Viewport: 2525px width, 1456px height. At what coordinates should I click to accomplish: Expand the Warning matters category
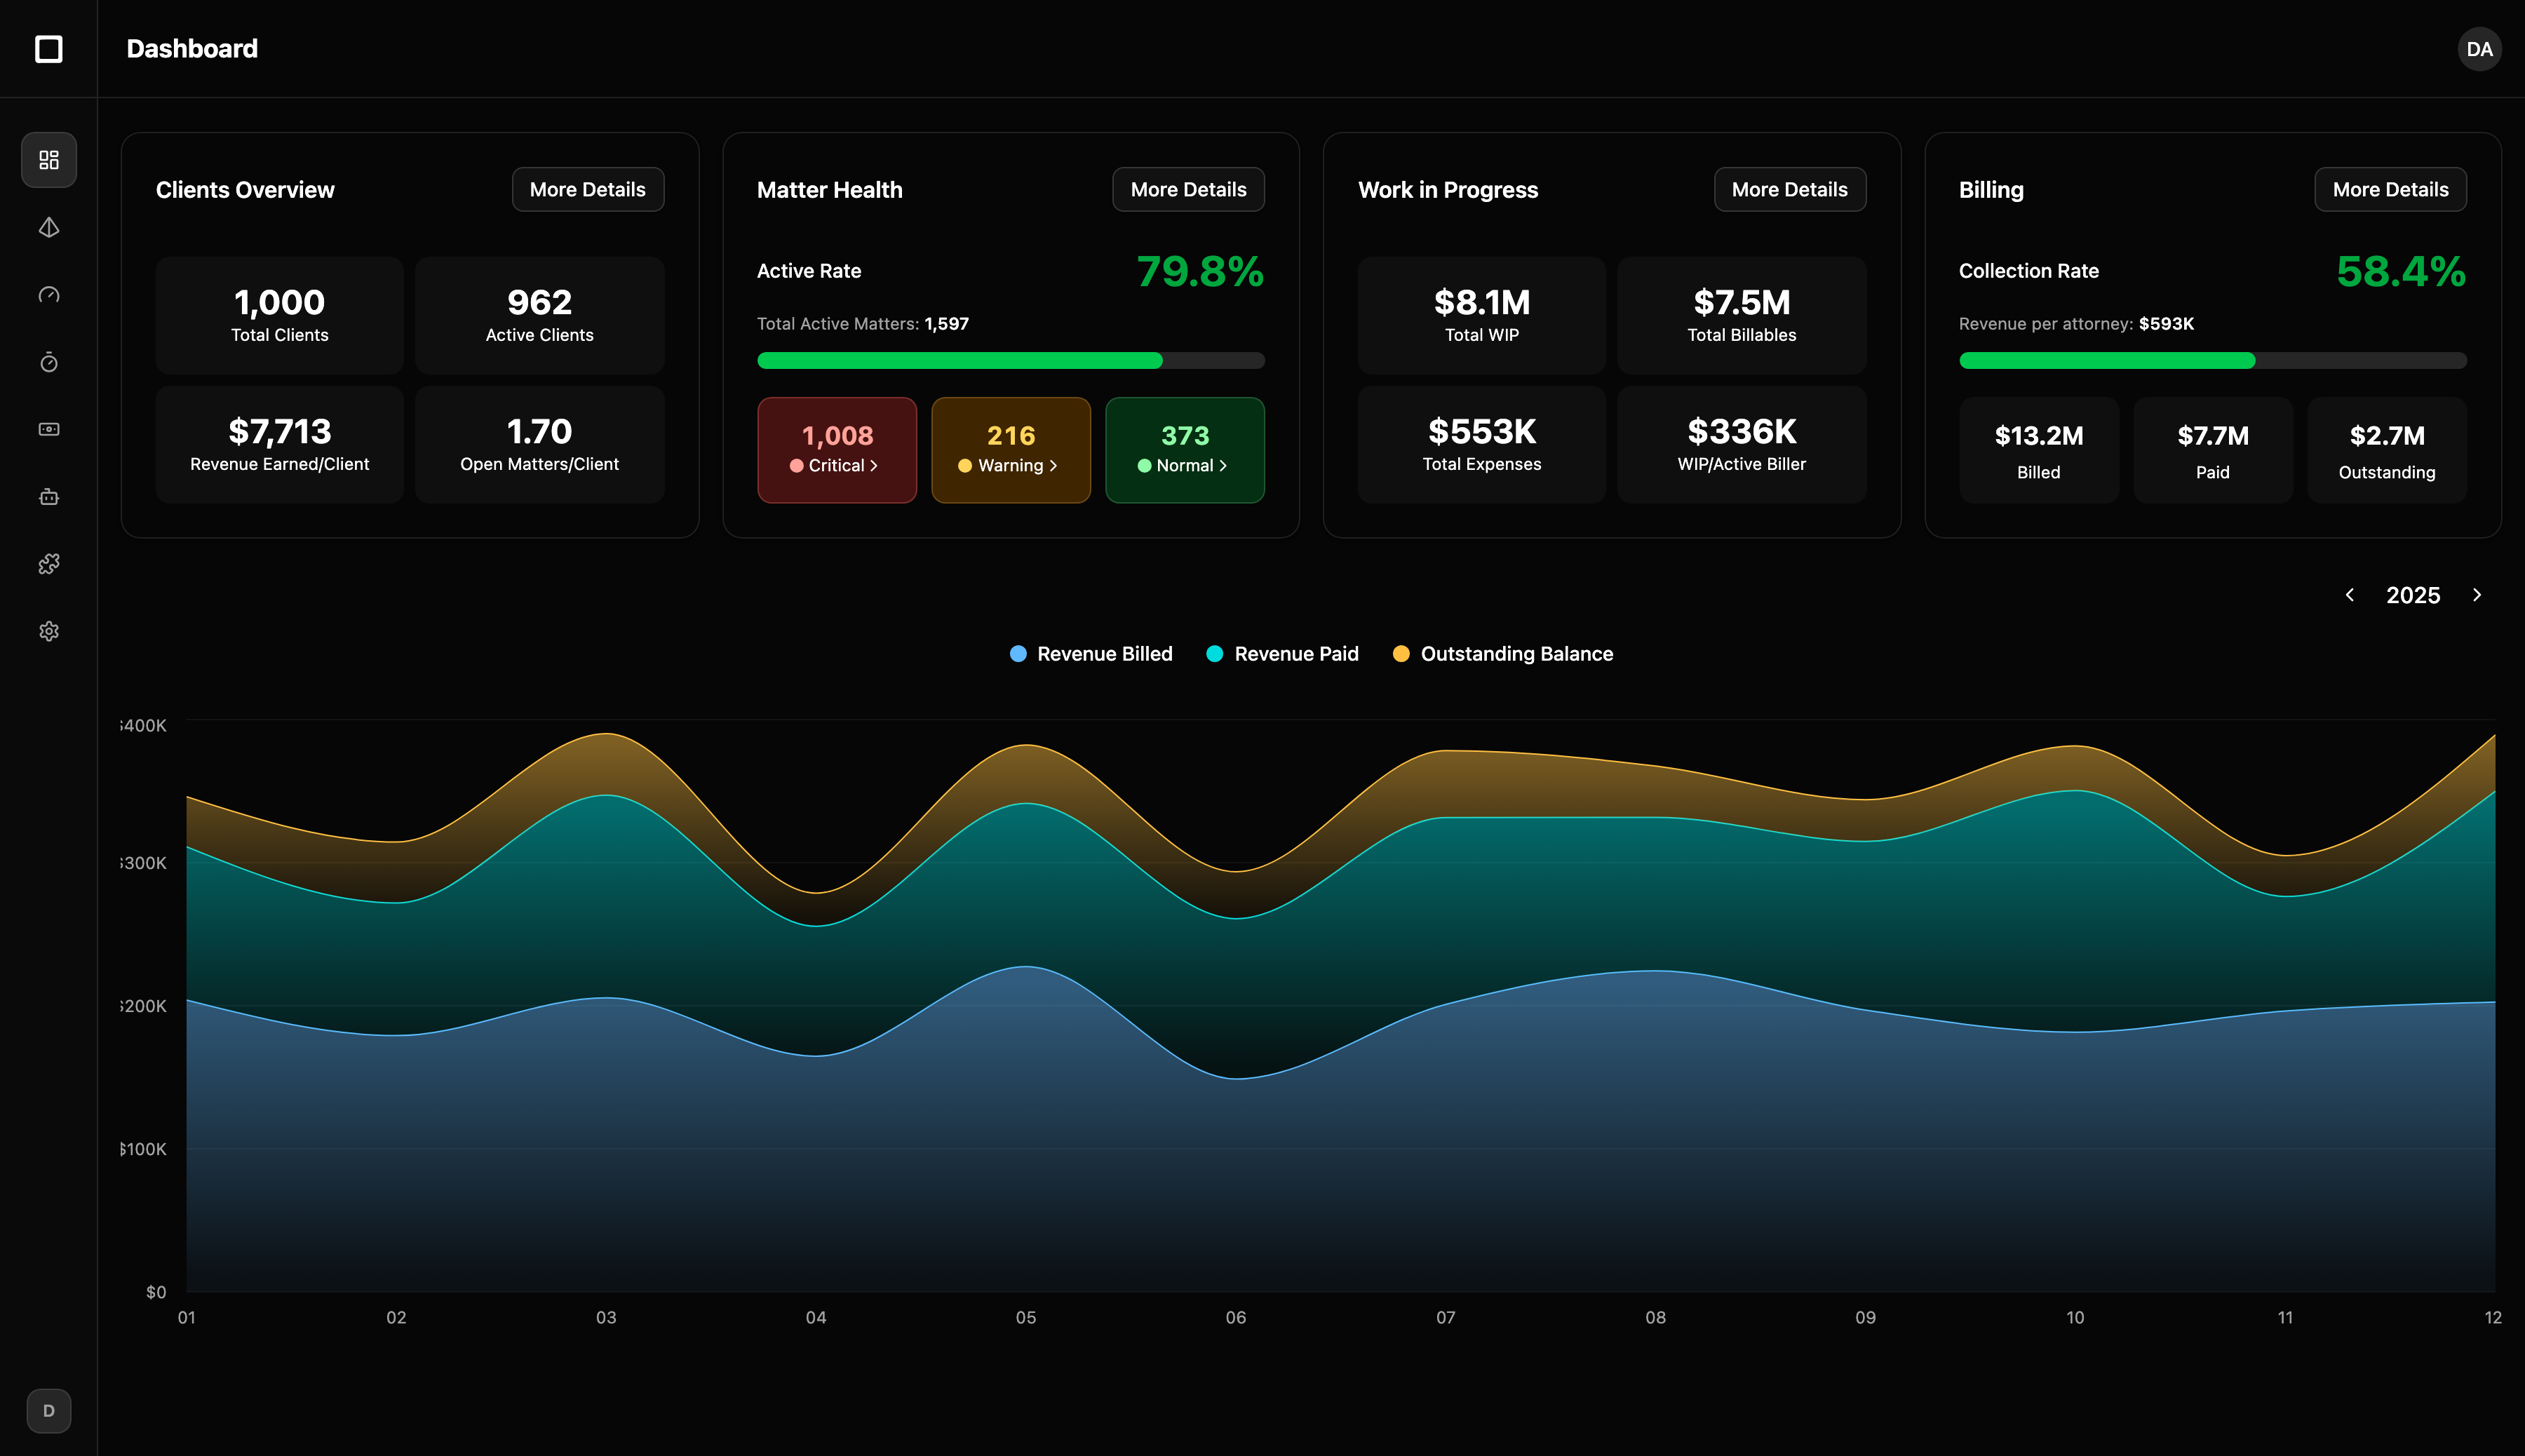[1011, 450]
